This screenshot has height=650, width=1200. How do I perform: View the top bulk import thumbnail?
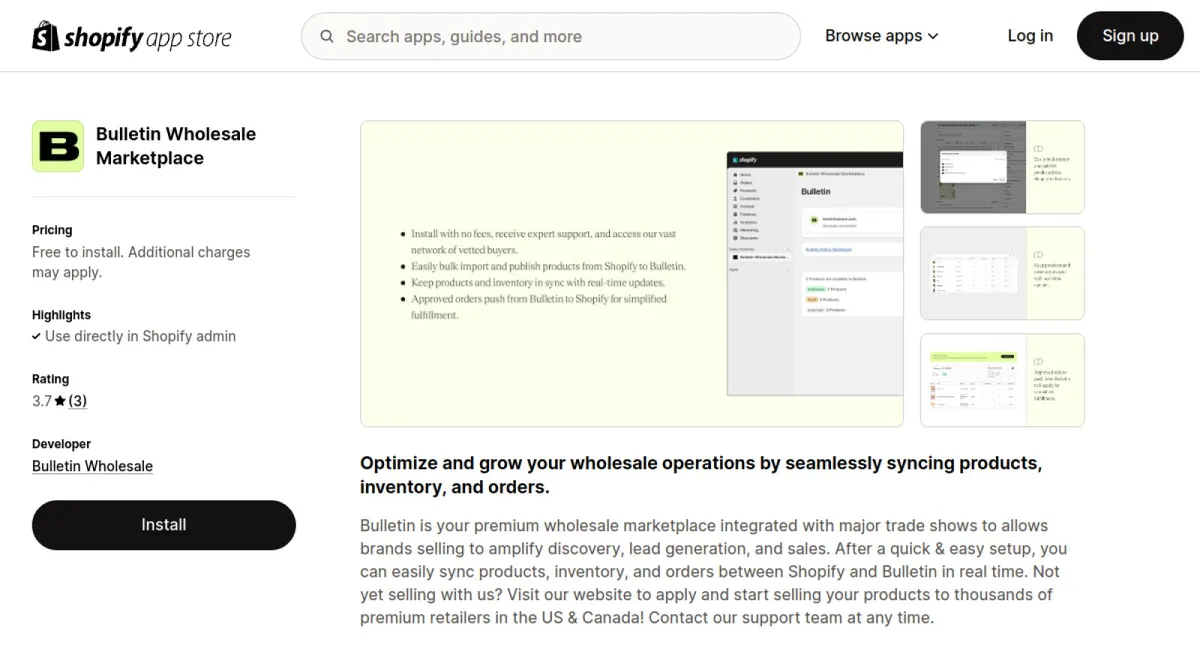coord(1001,167)
